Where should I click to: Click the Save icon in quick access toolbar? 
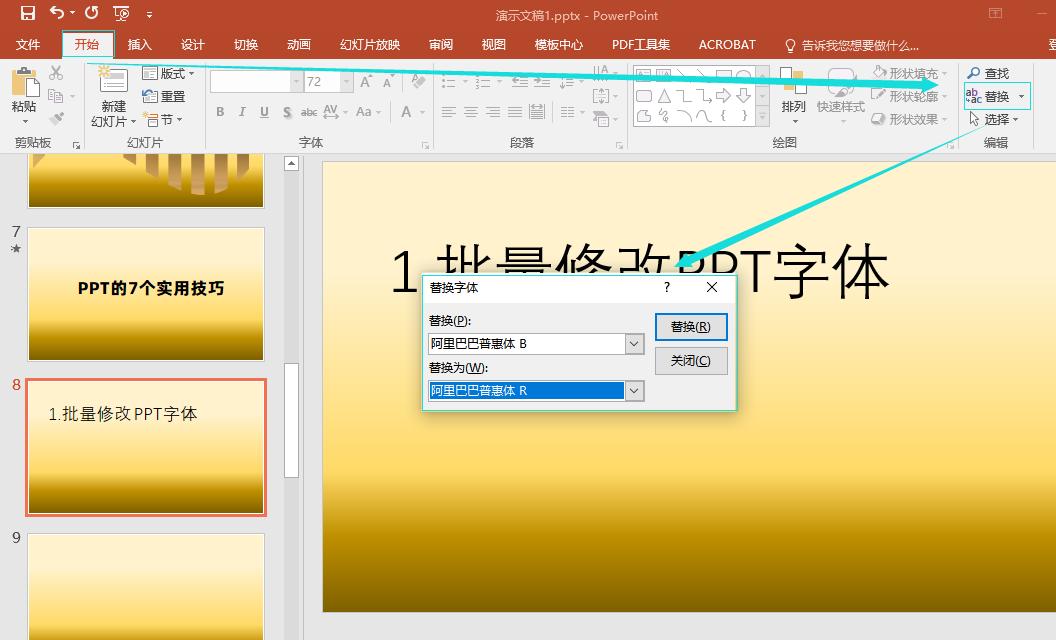(x=27, y=14)
